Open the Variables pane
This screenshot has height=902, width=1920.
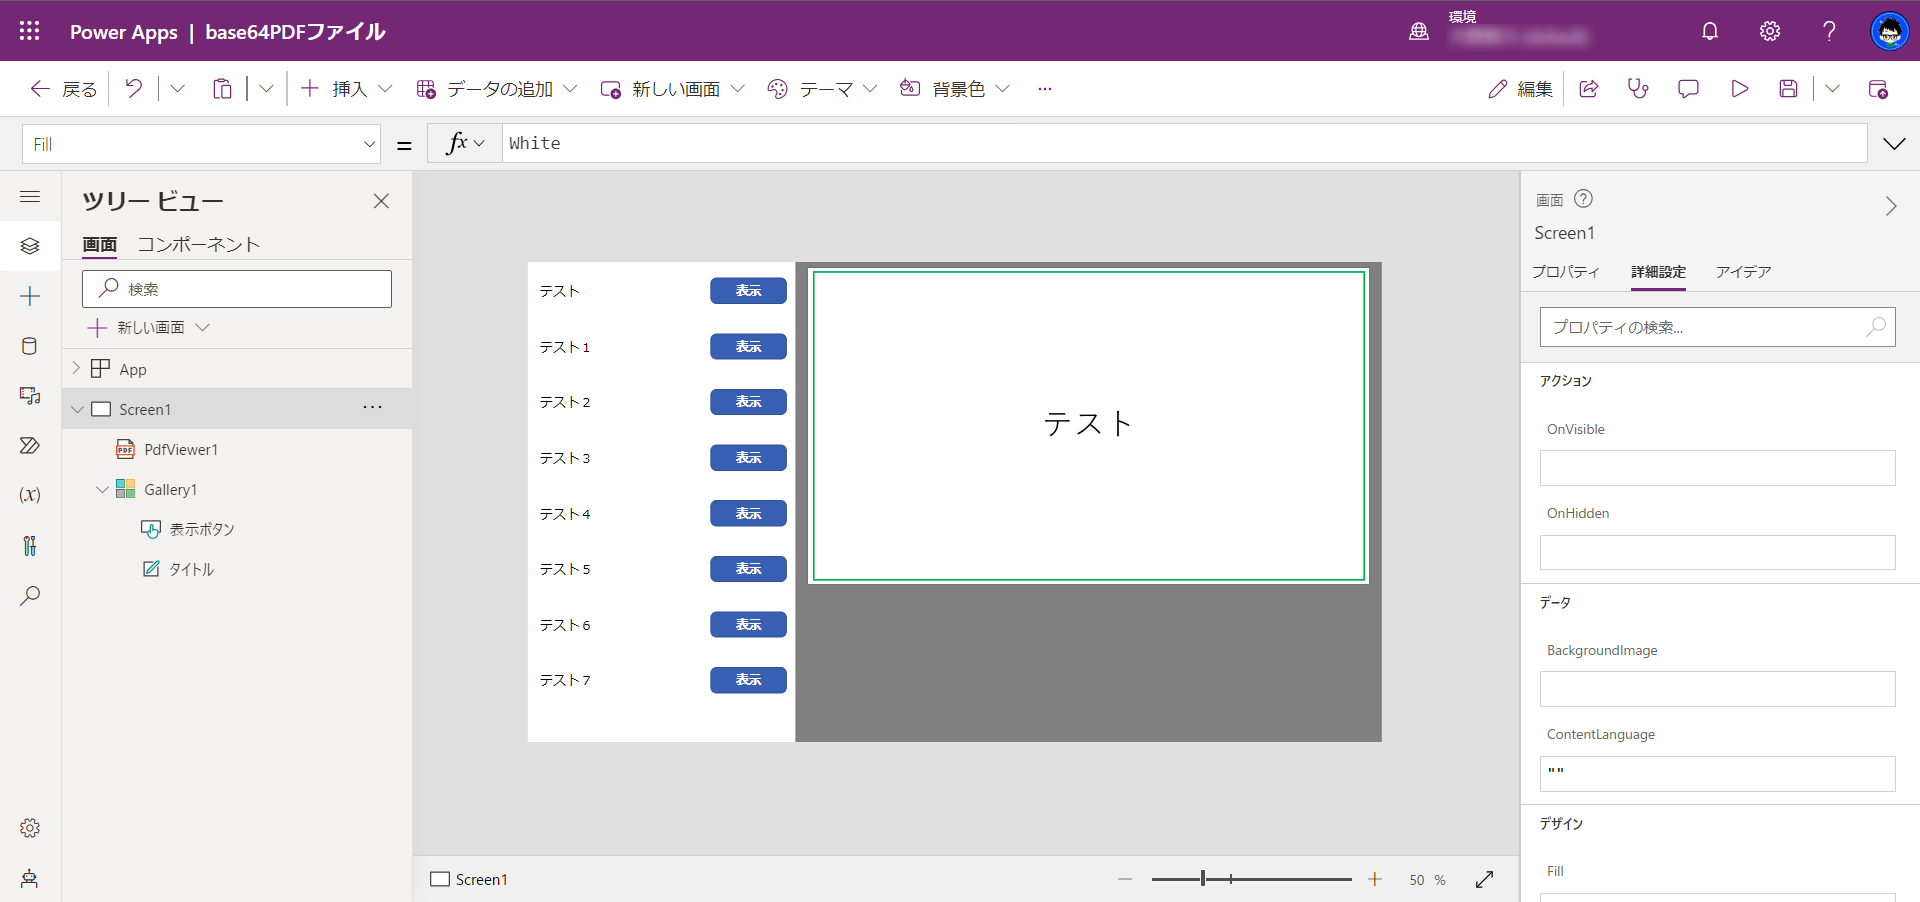coord(30,494)
